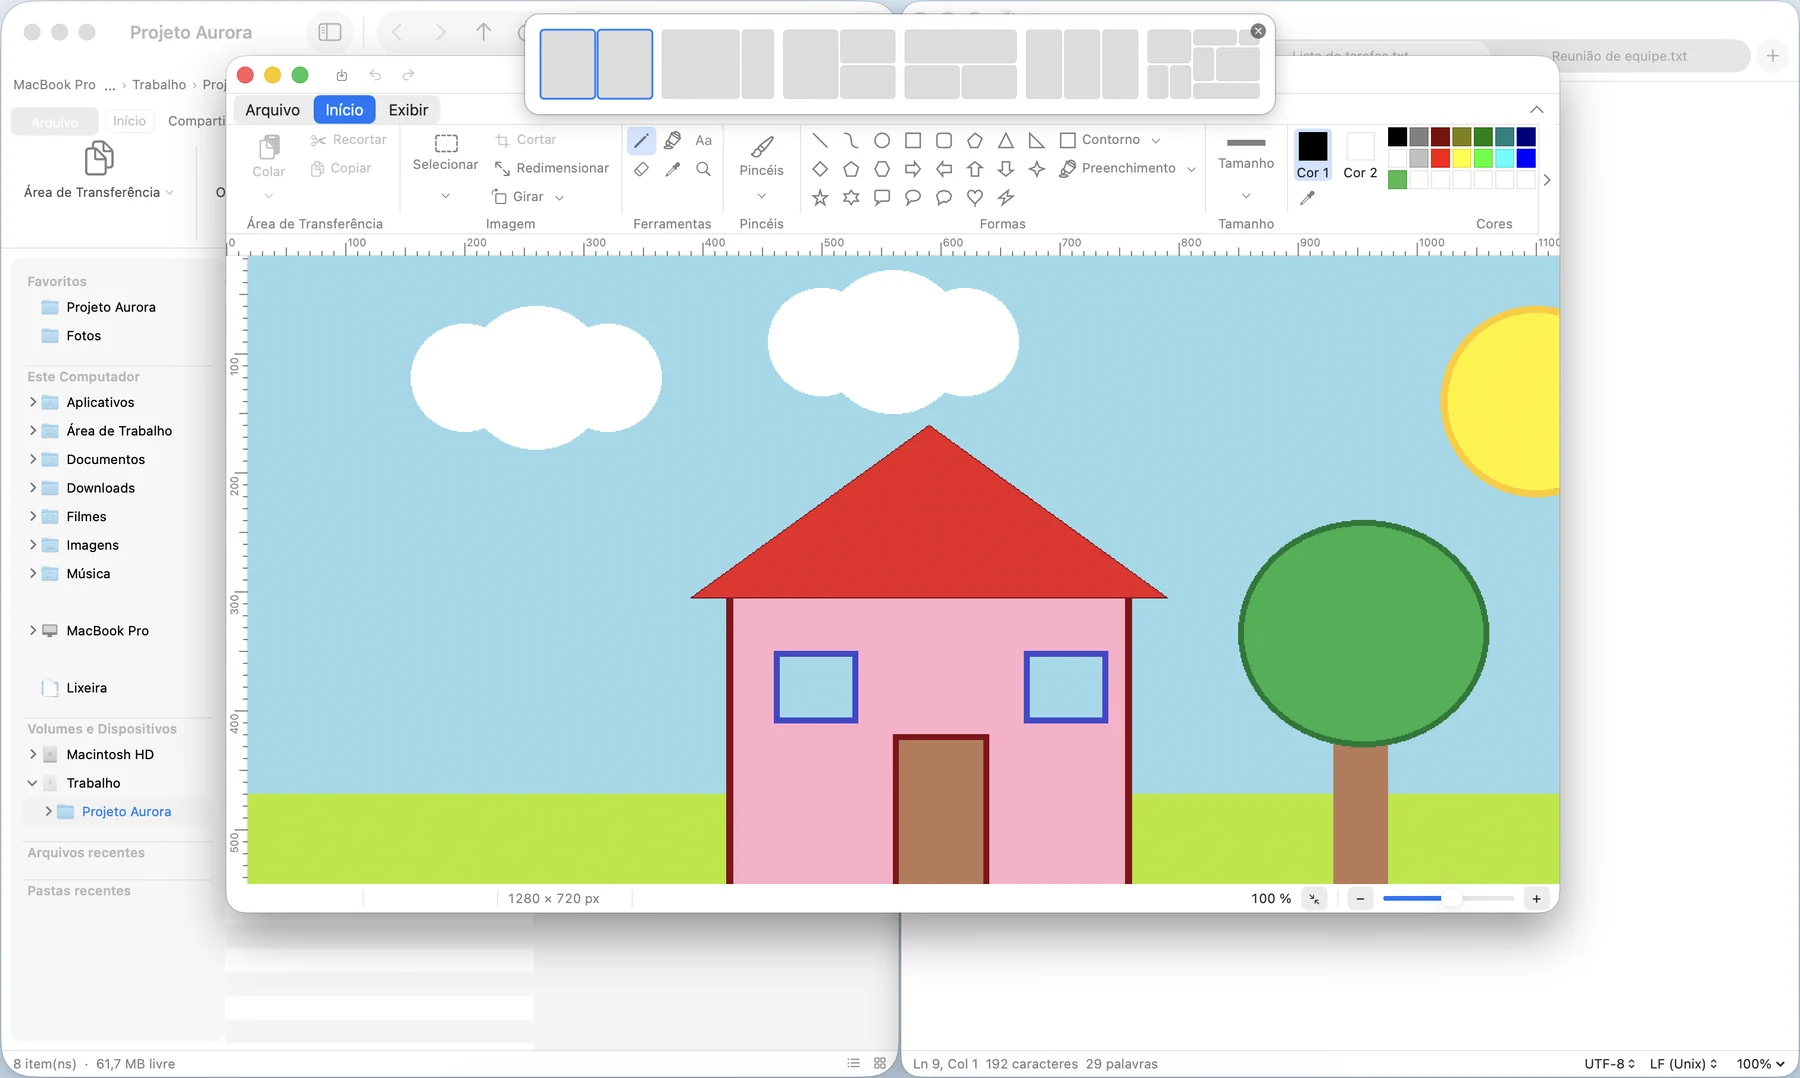The width and height of the screenshot is (1800, 1078).
Task: Choose the Oval shape
Action: 882,140
